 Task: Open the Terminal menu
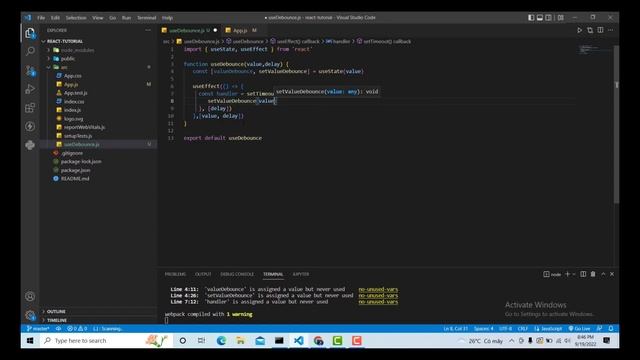(x=147, y=18)
